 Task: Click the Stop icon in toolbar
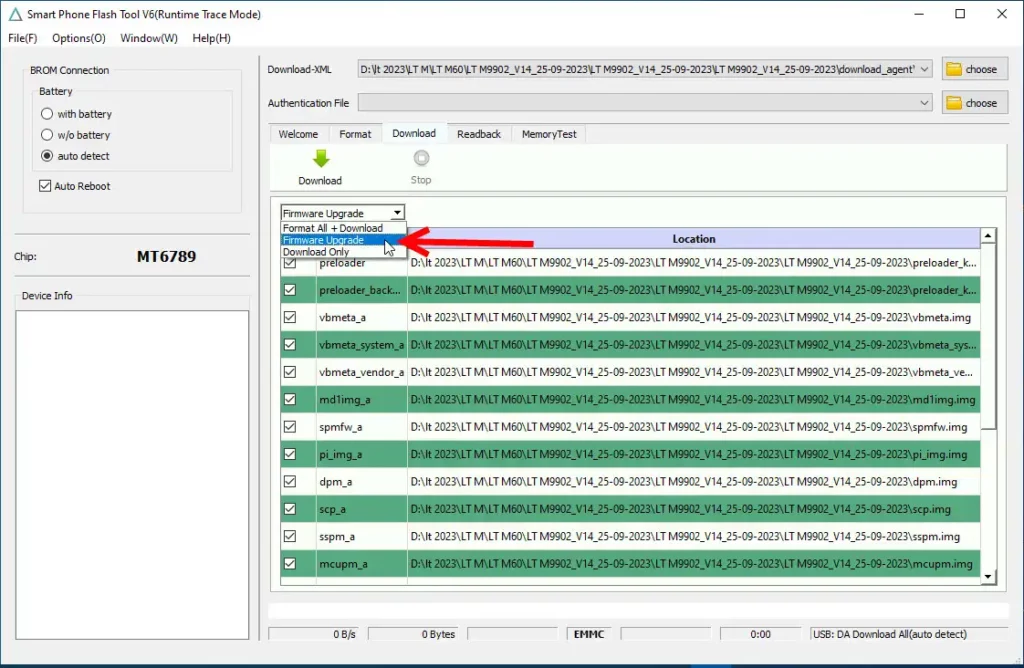click(x=421, y=159)
